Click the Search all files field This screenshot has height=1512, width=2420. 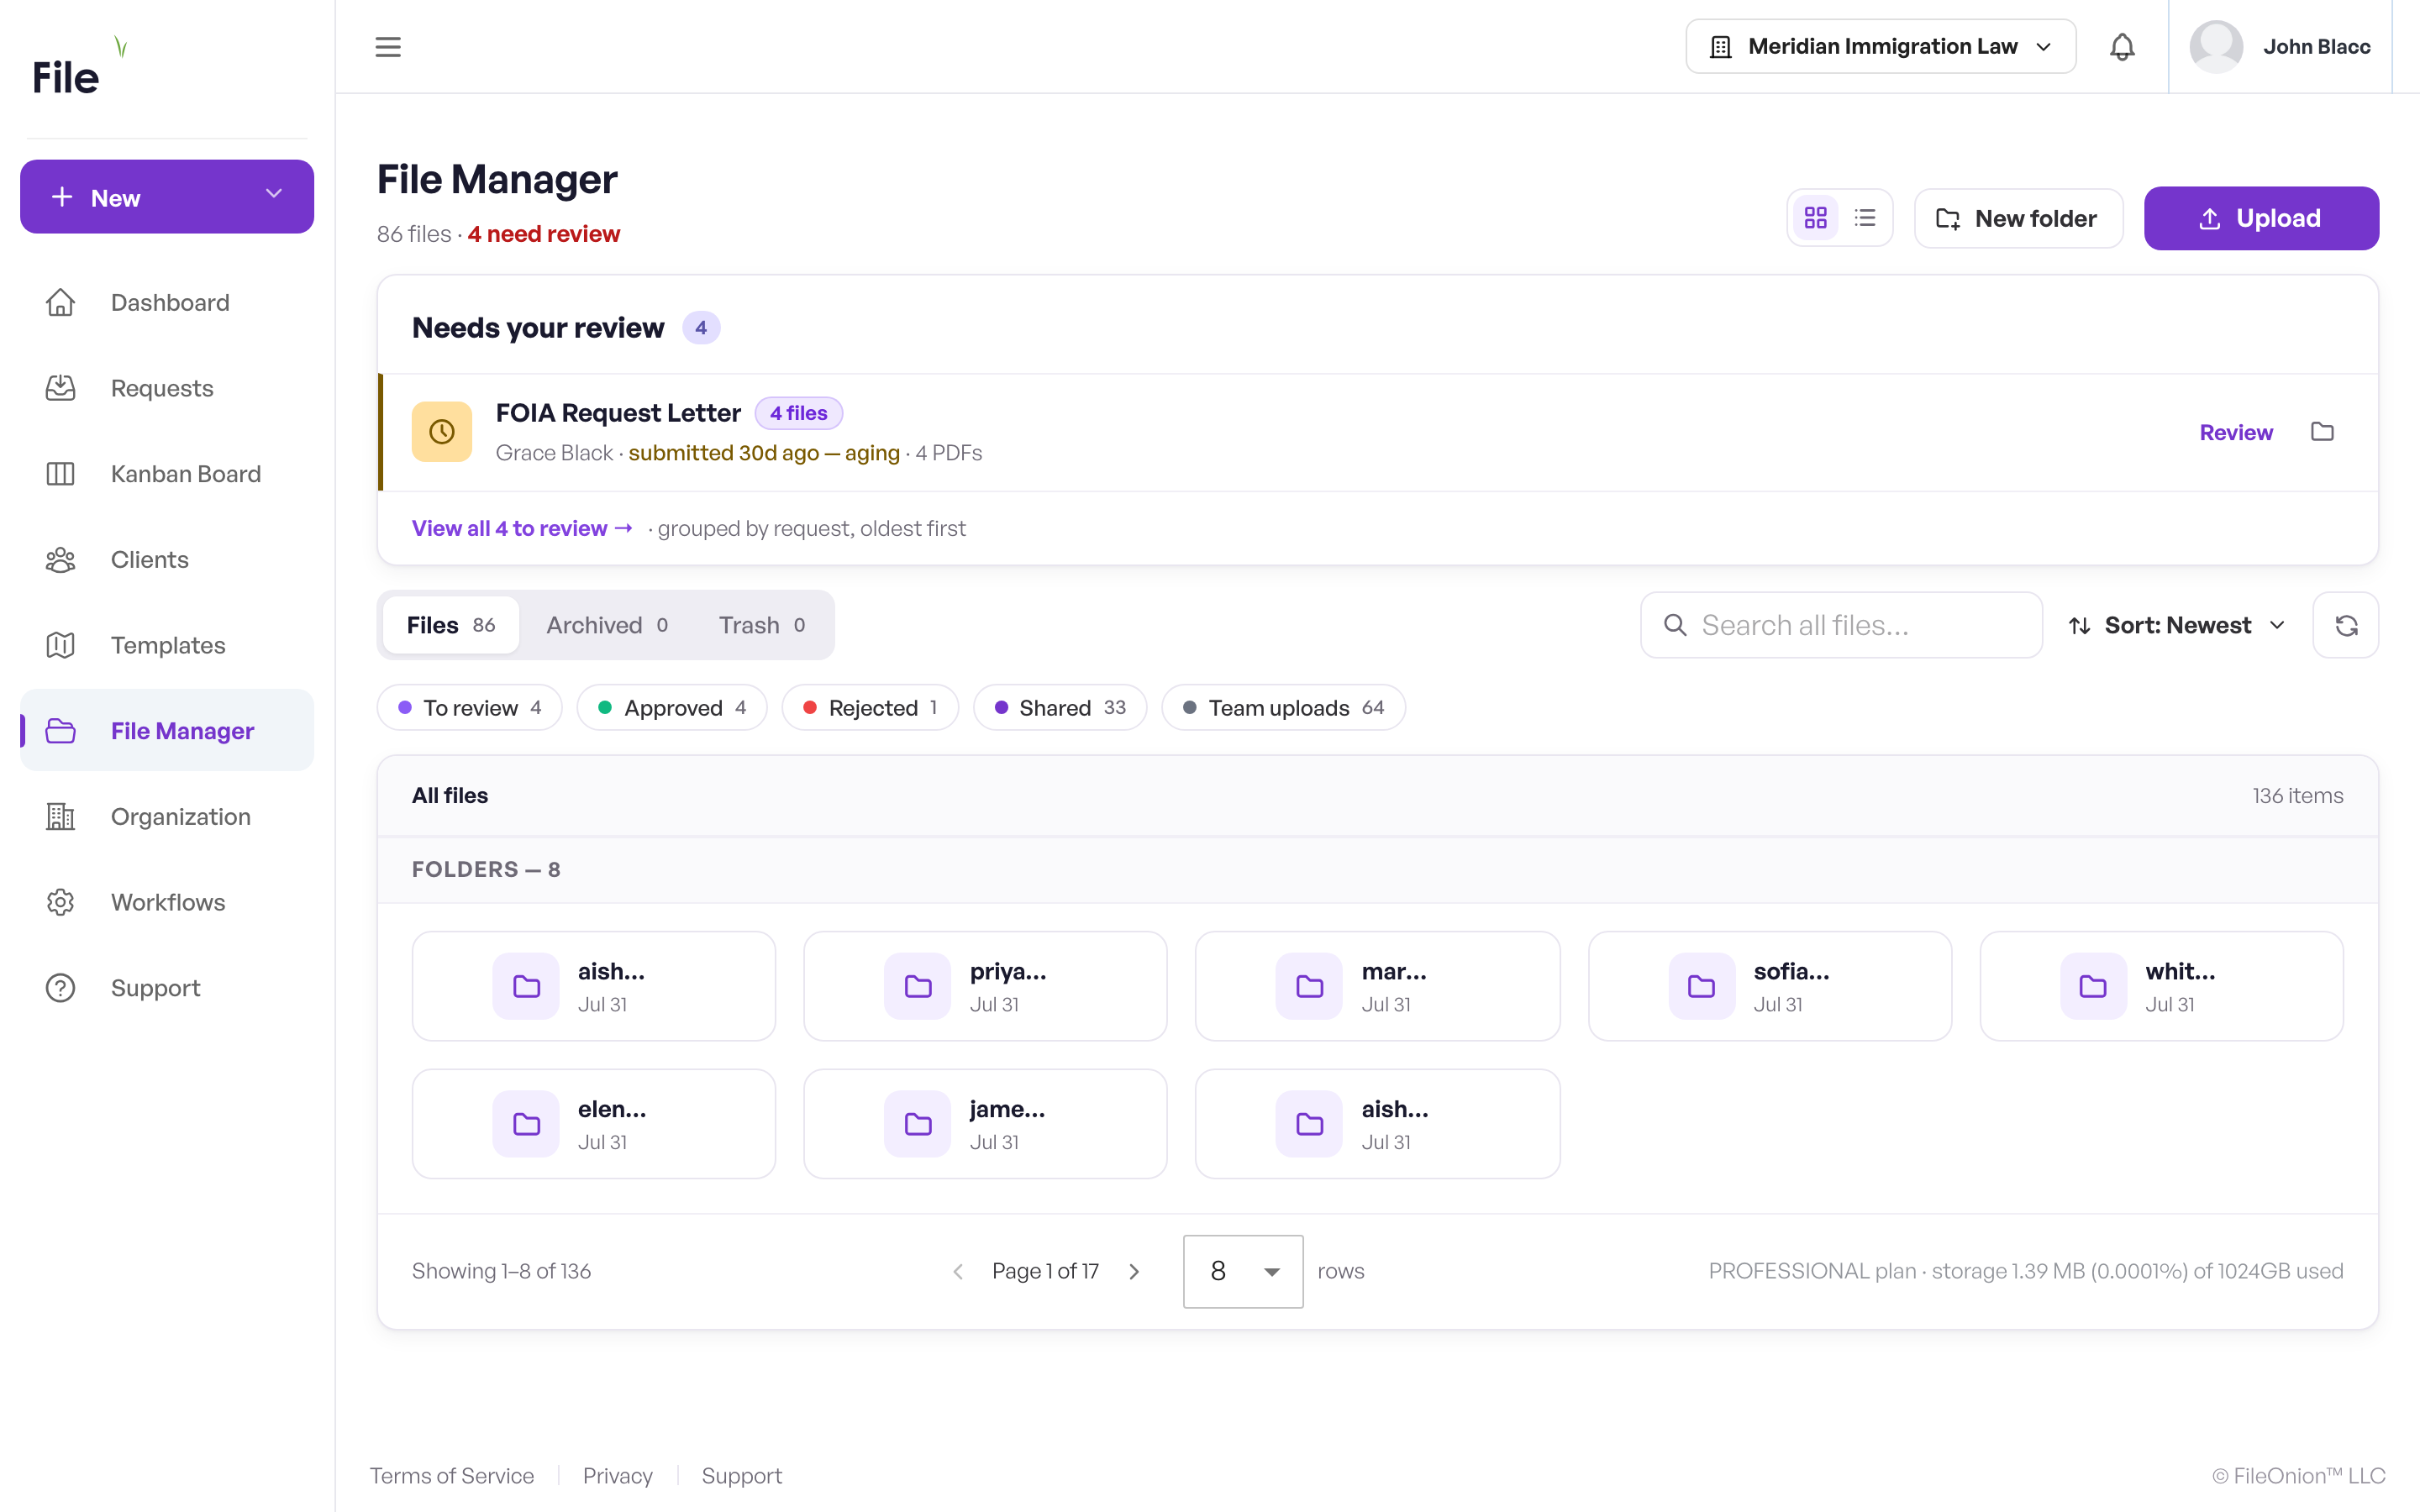coord(1841,626)
